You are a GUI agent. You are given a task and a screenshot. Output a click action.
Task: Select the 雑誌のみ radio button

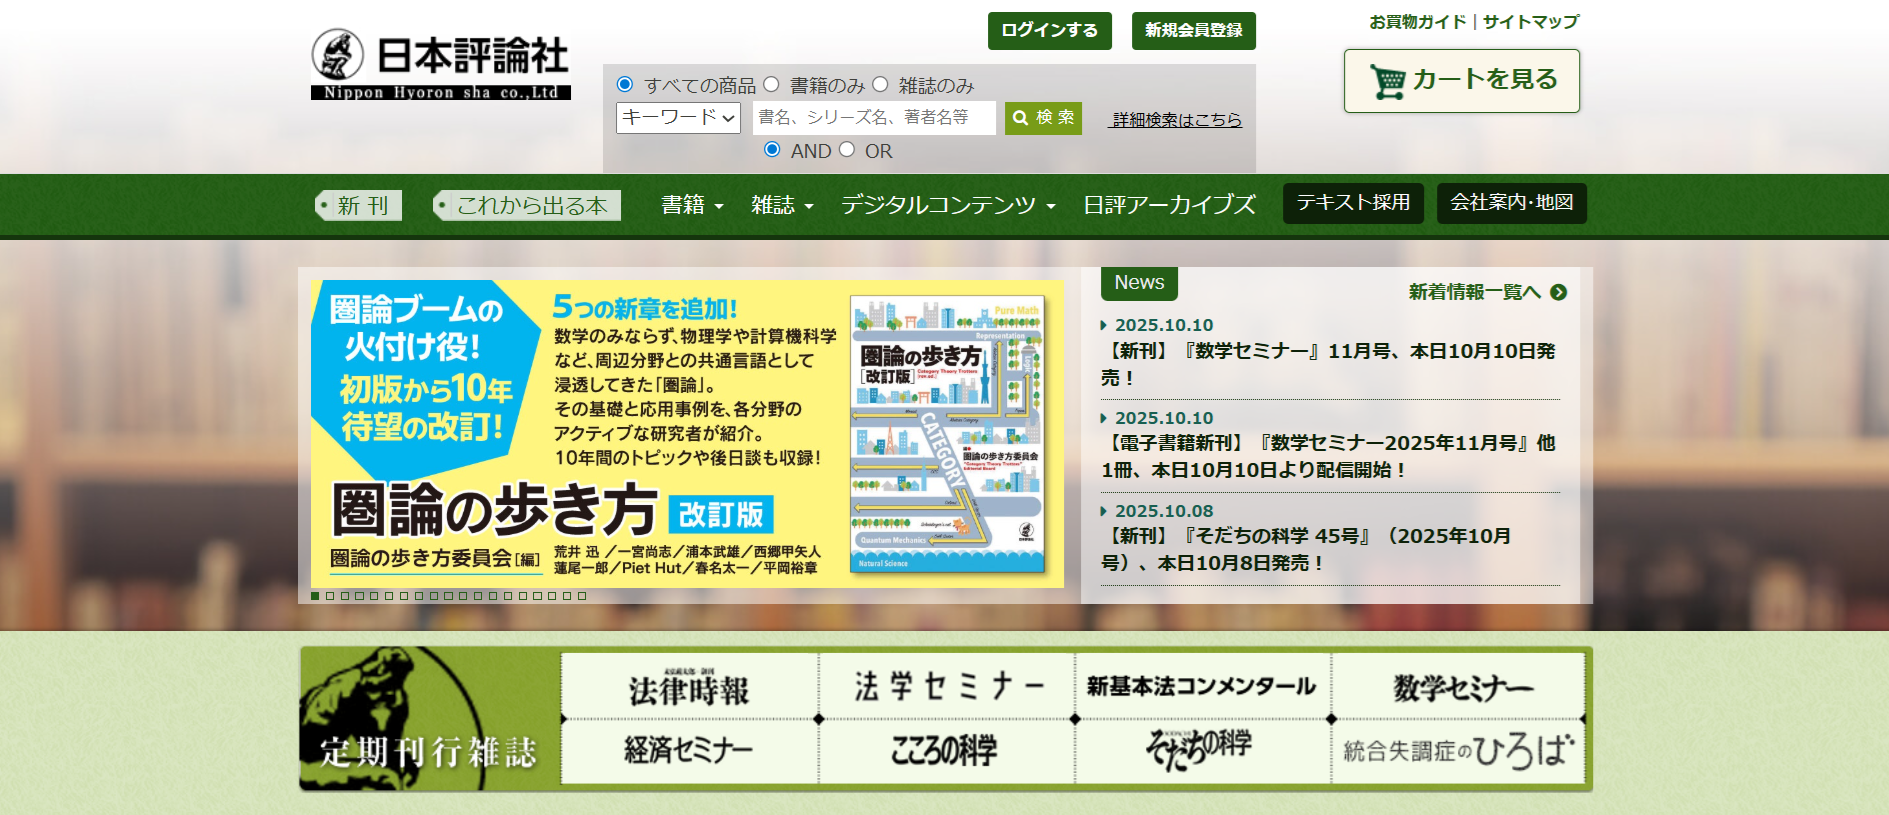point(880,85)
